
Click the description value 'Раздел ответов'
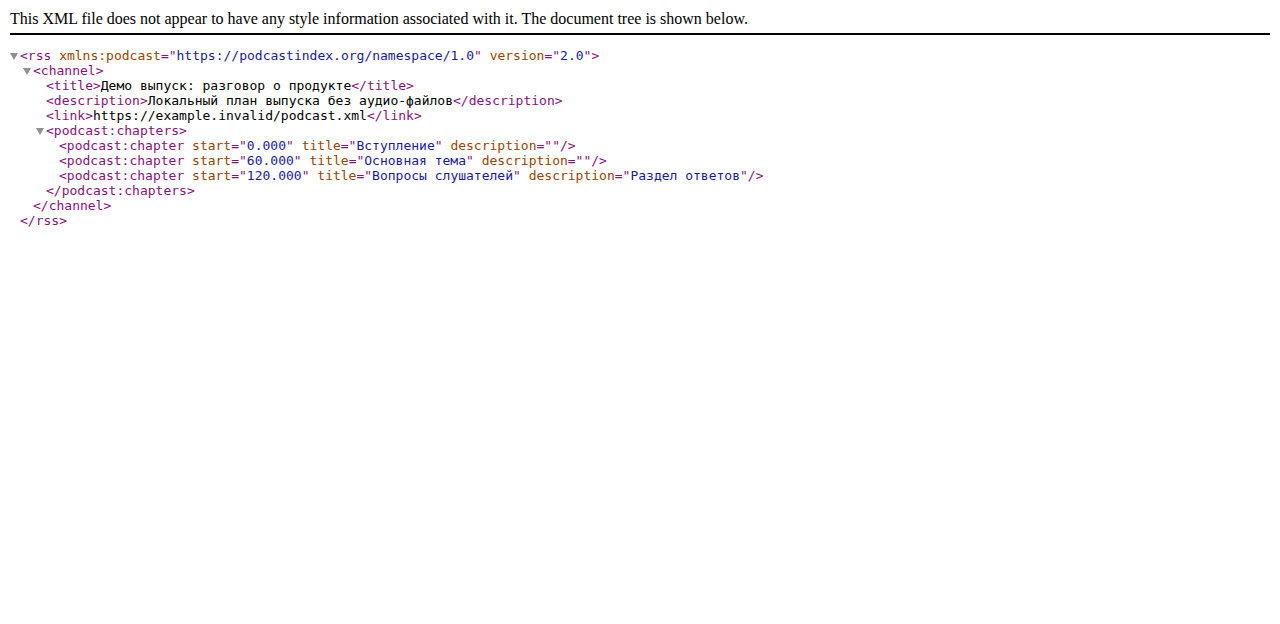[685, 176]
